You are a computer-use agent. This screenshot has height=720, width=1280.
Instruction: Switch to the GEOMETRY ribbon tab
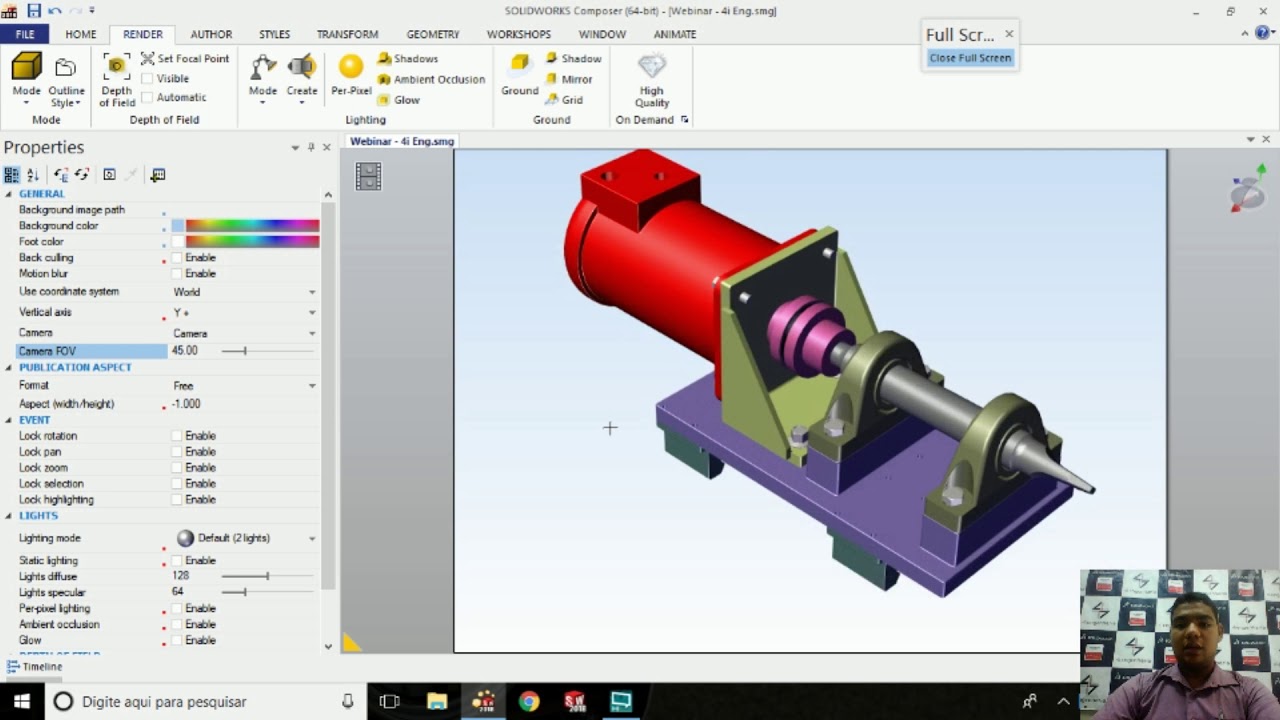pos(433,34)
